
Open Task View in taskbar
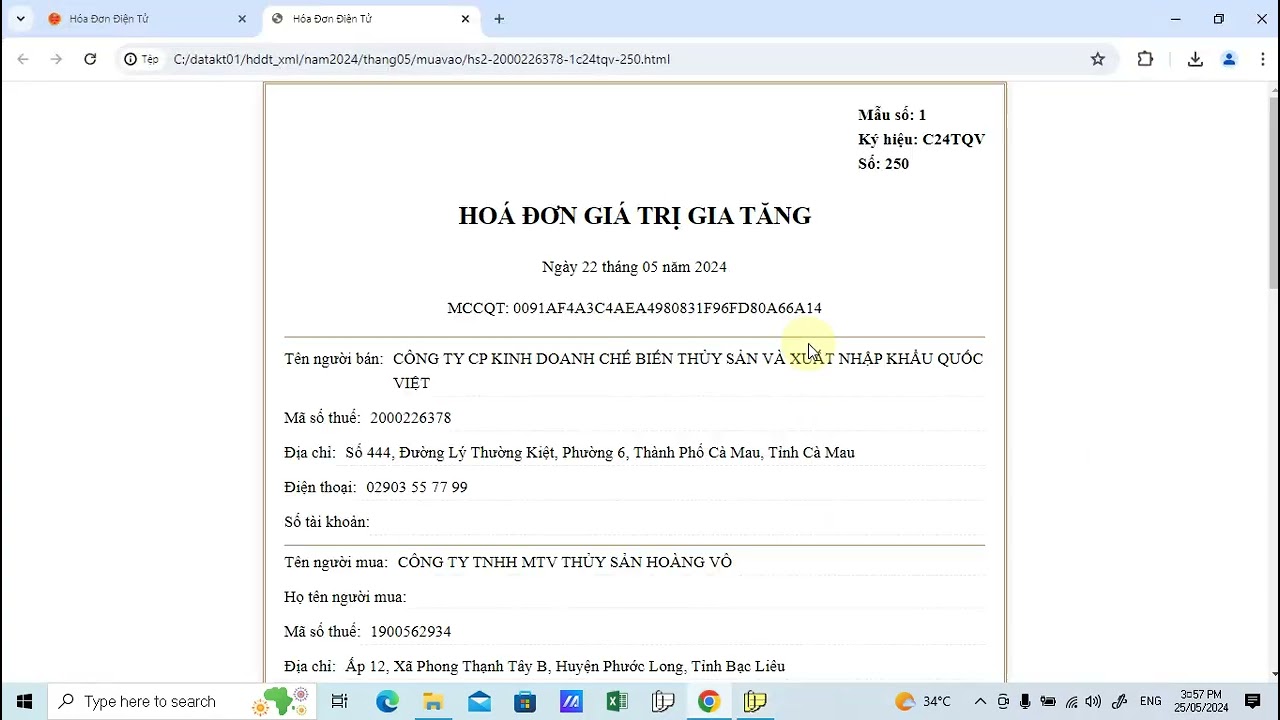click(339, 701)
